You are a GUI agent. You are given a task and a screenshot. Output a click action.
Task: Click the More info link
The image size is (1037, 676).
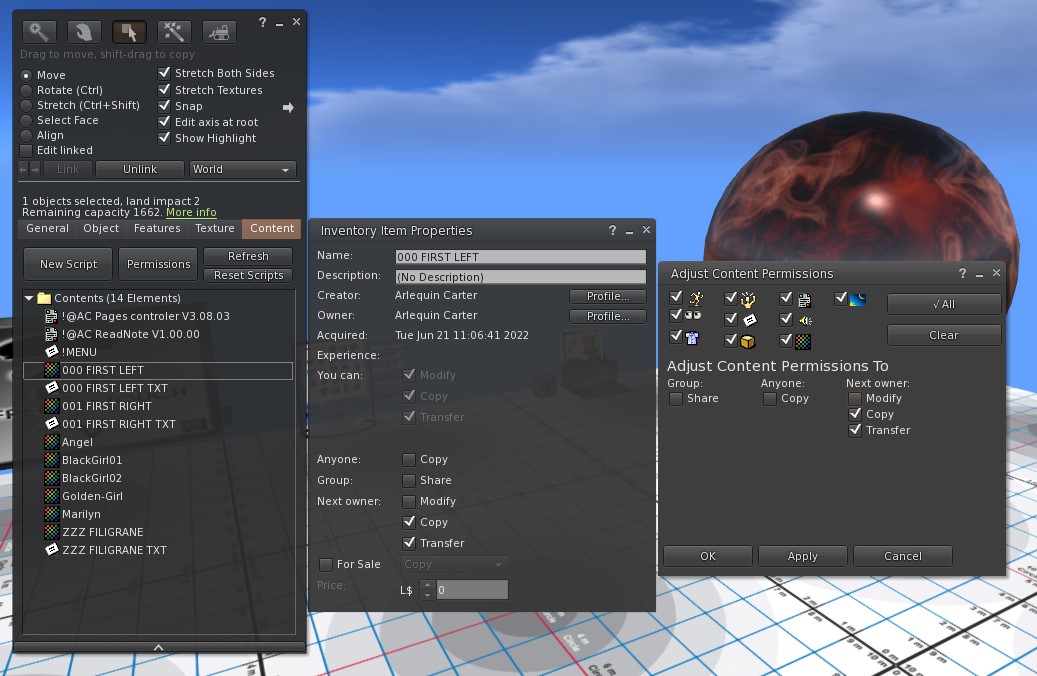(191, 213)
